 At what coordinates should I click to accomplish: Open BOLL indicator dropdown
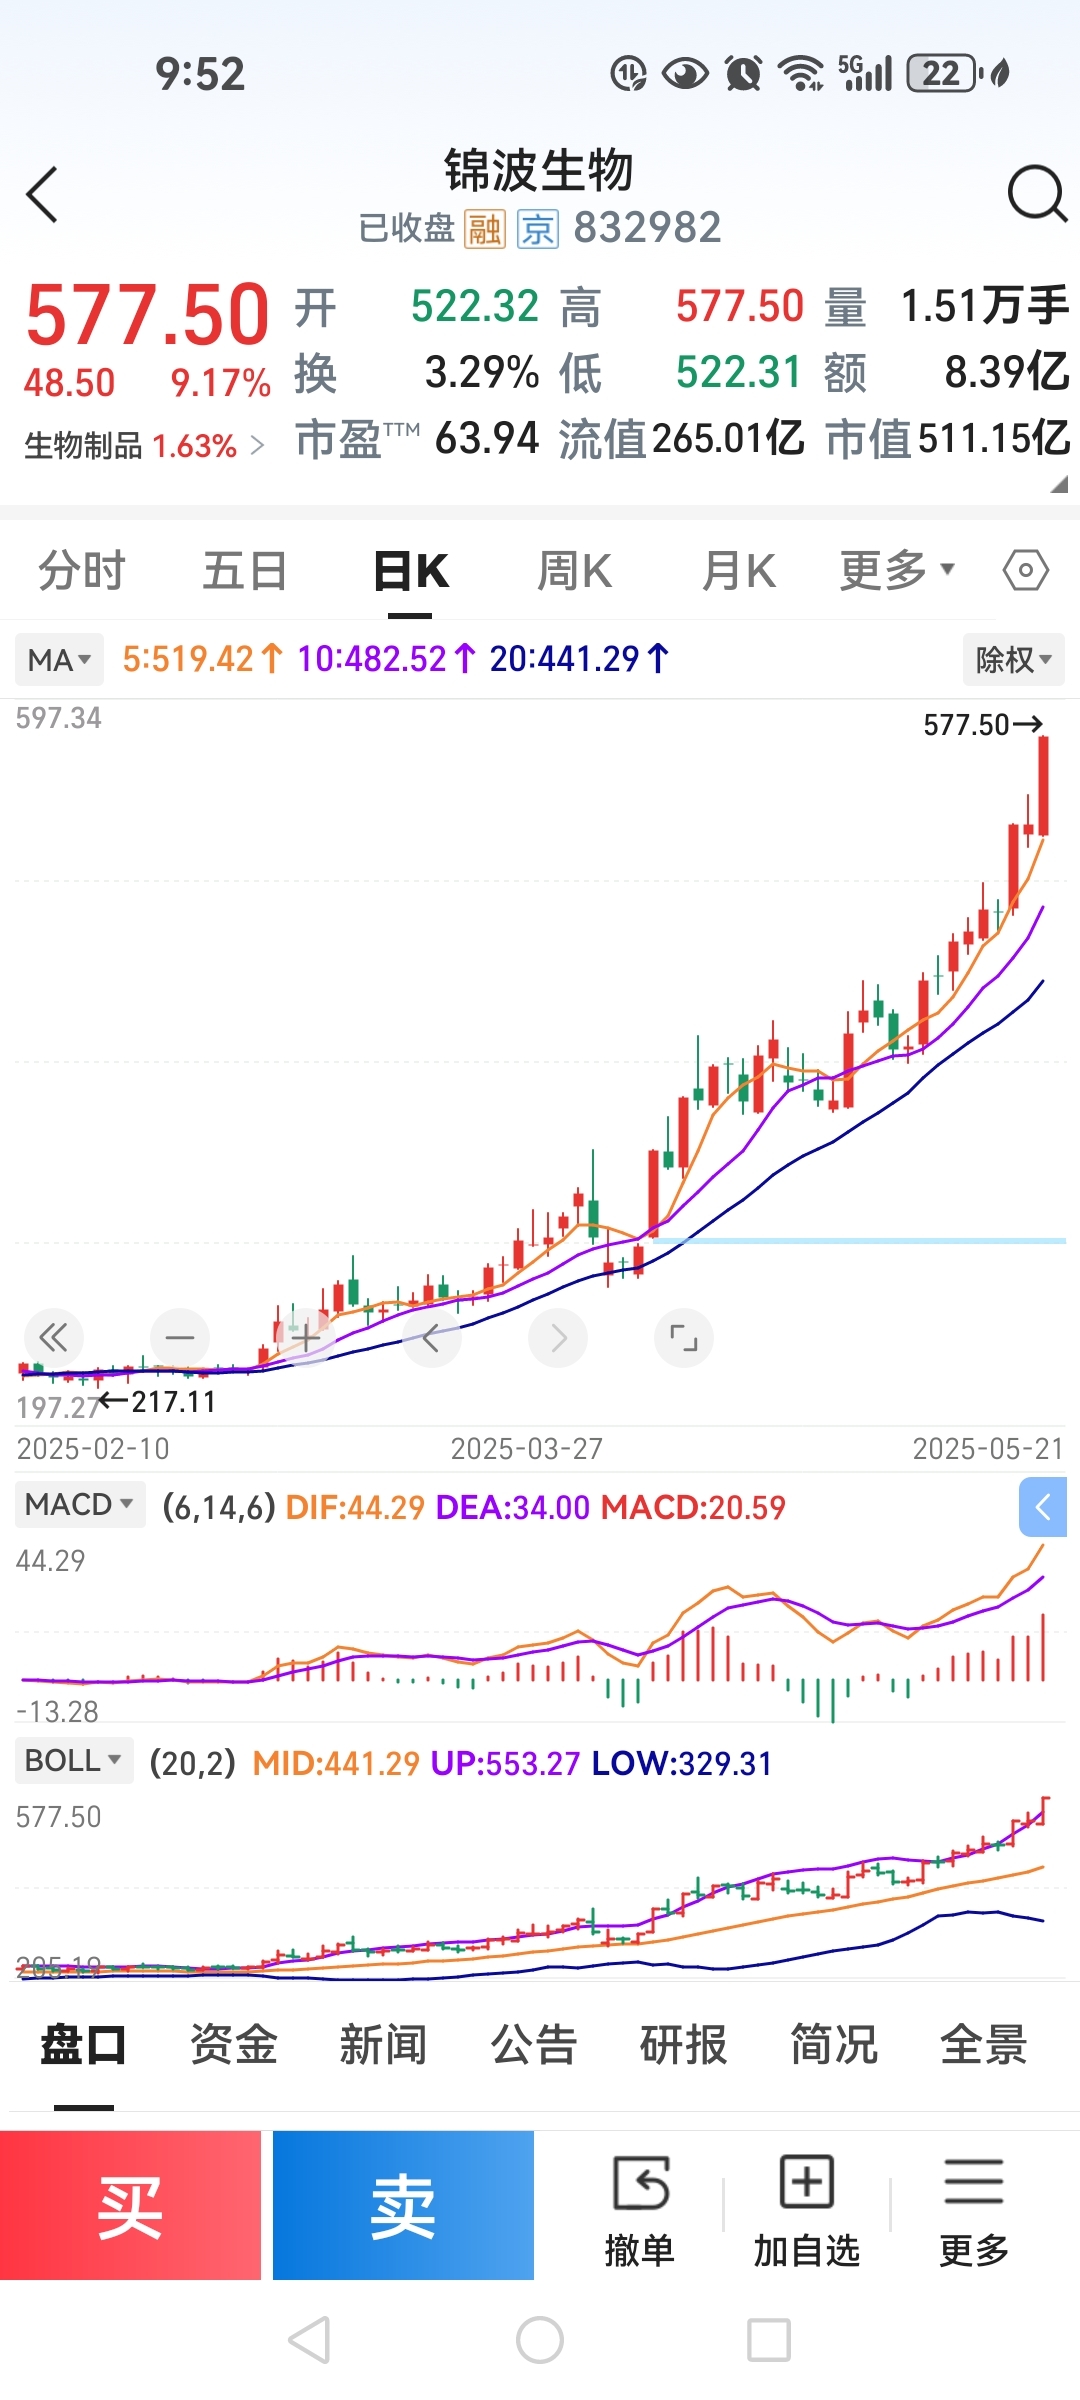point(74,1761)
